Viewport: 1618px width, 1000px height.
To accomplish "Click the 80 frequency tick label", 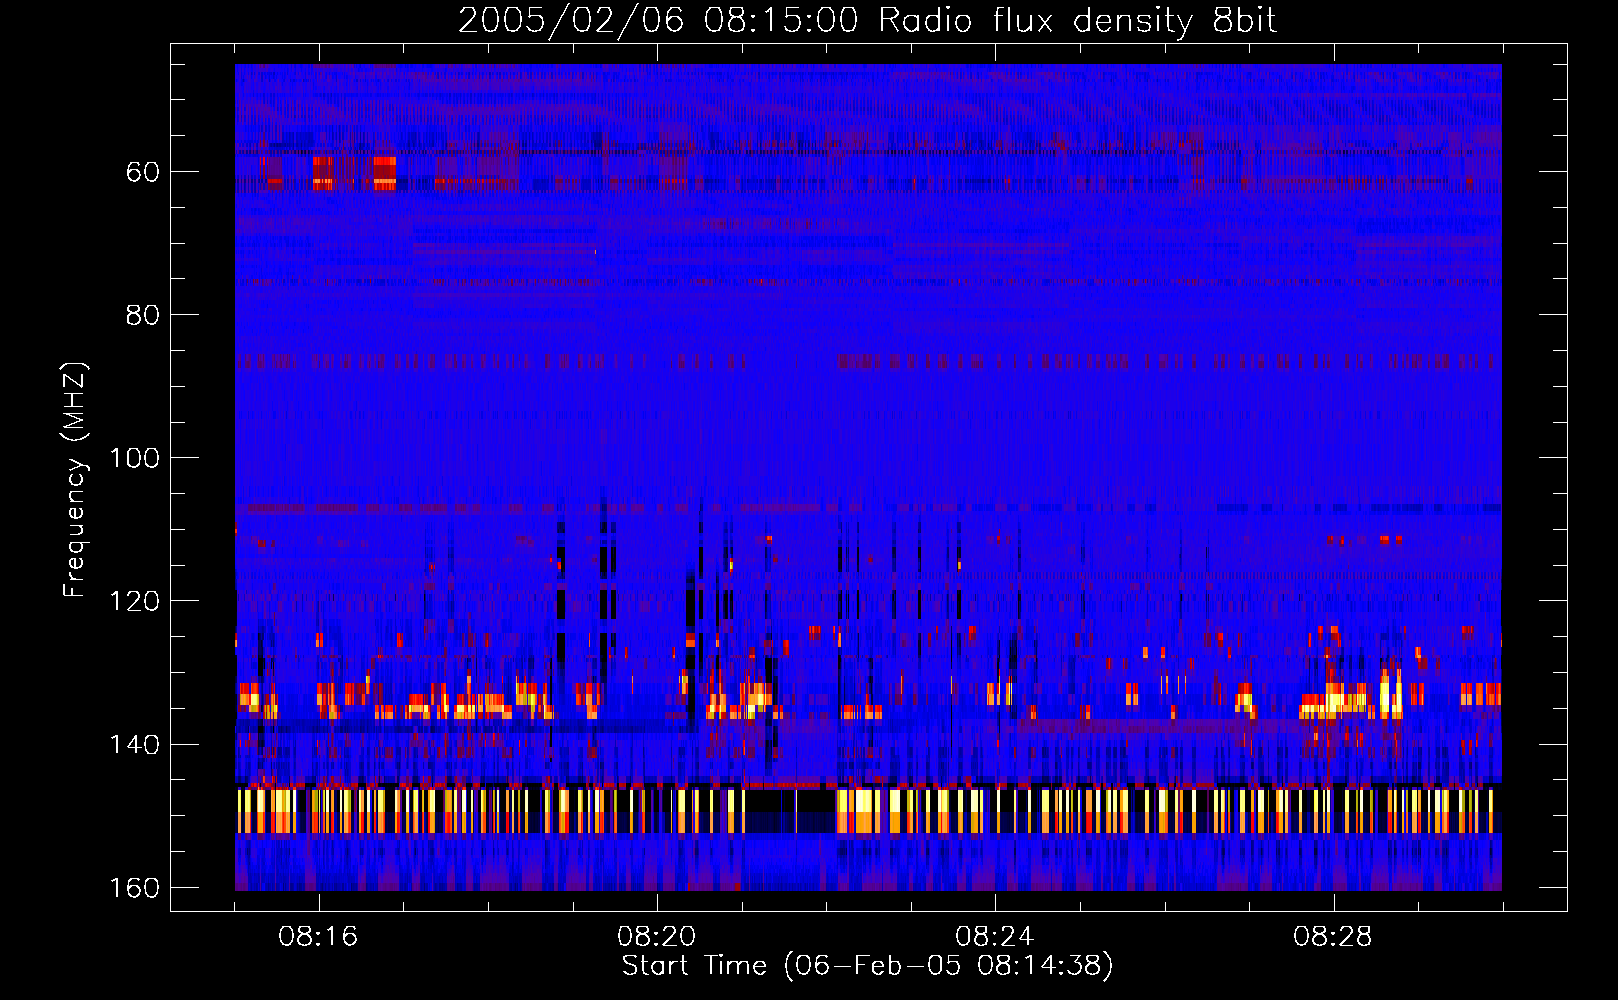I will click(x=142, y=315).
